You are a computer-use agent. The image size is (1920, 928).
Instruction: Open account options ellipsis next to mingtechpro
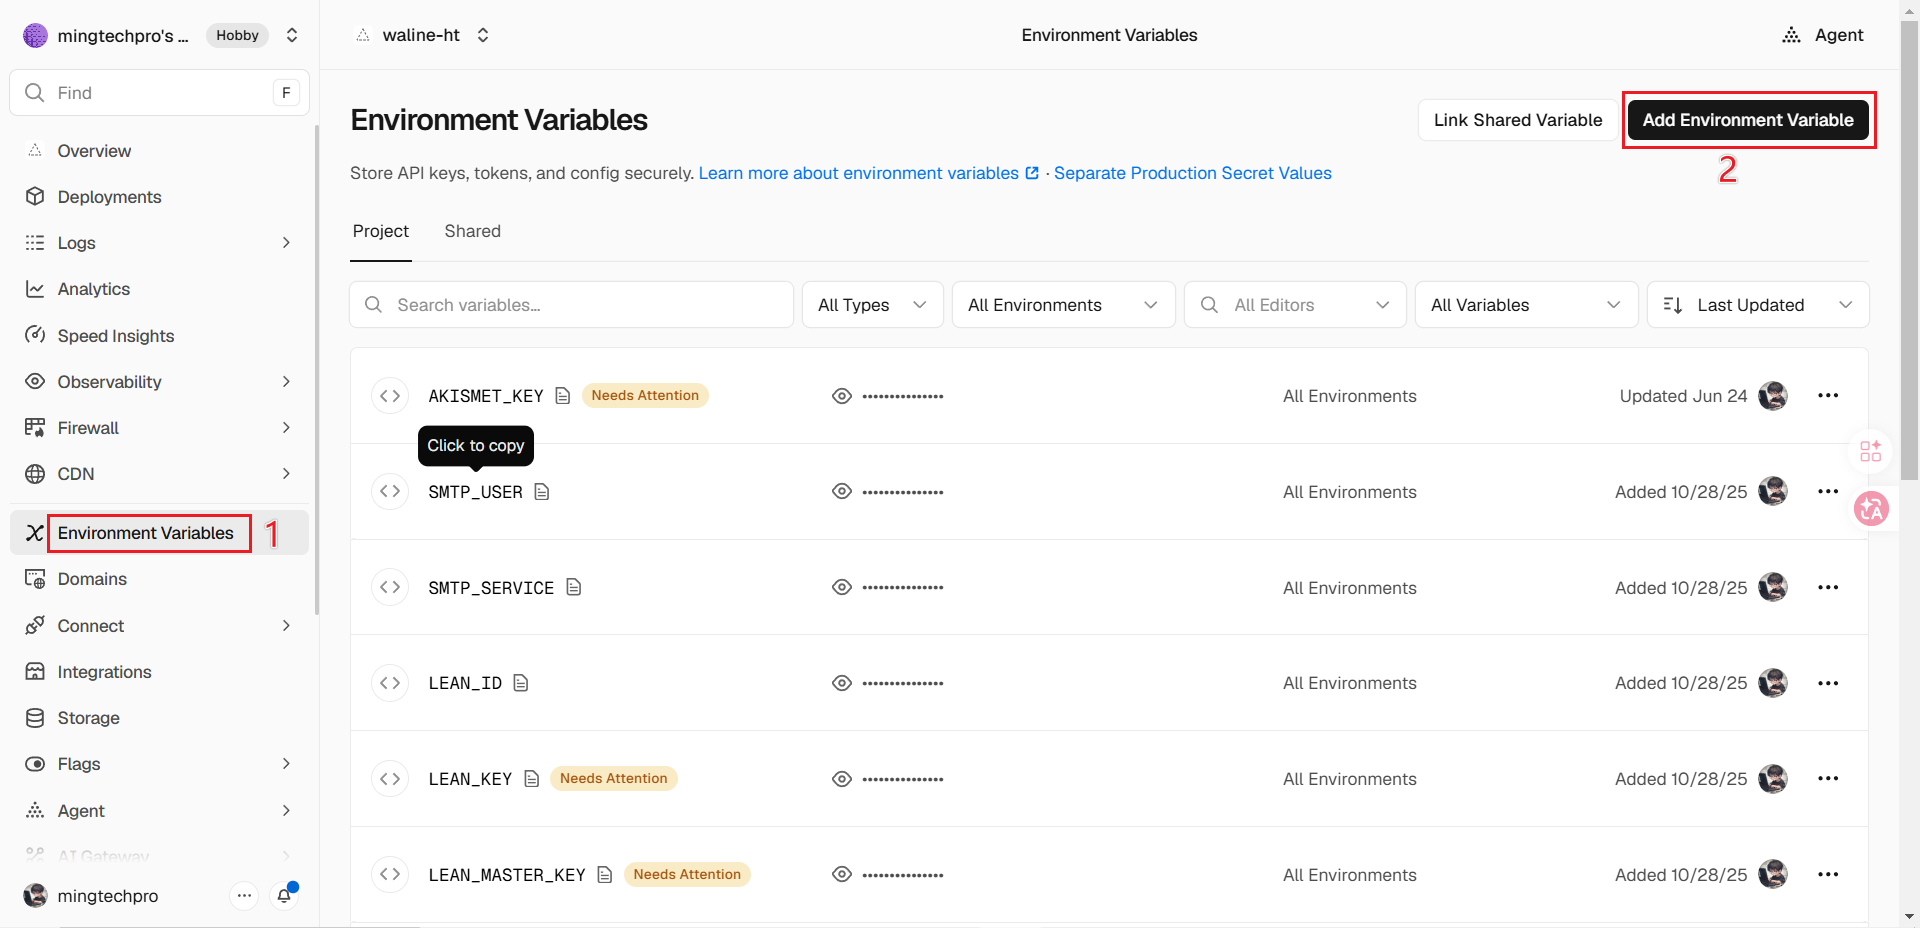[244, 896]
